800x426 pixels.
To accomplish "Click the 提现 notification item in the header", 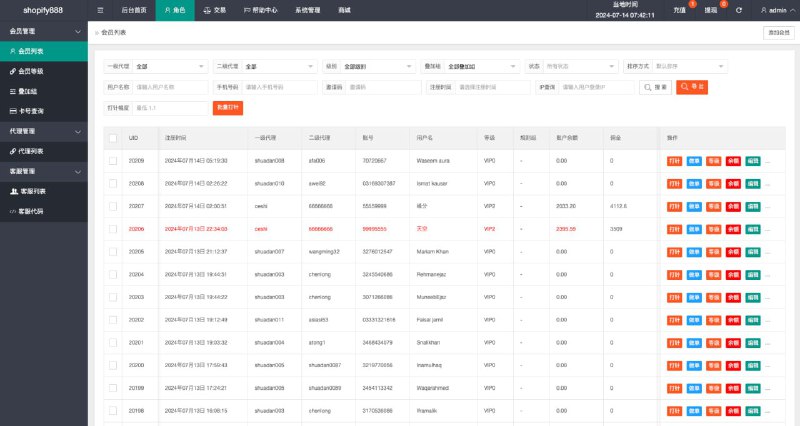I will click(711, 10).
